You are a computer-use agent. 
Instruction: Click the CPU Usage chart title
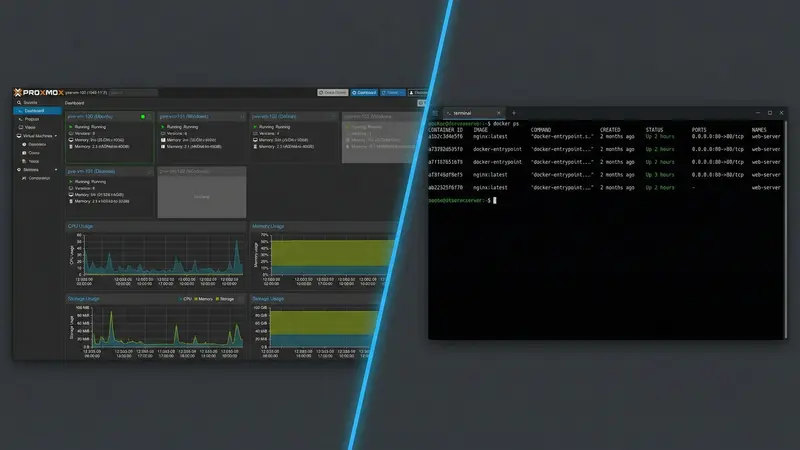(x=80, y=226)
